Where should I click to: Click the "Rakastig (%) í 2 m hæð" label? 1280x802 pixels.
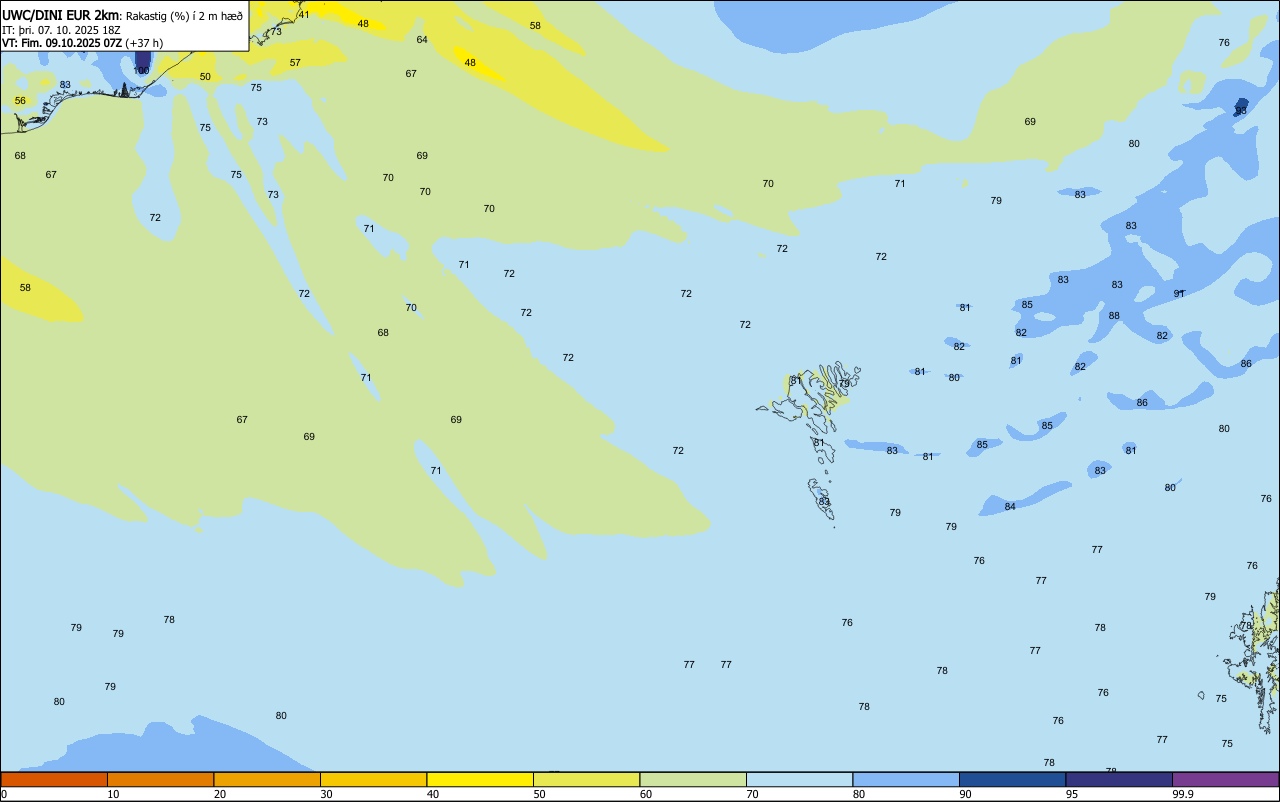[x=184, y=16]
